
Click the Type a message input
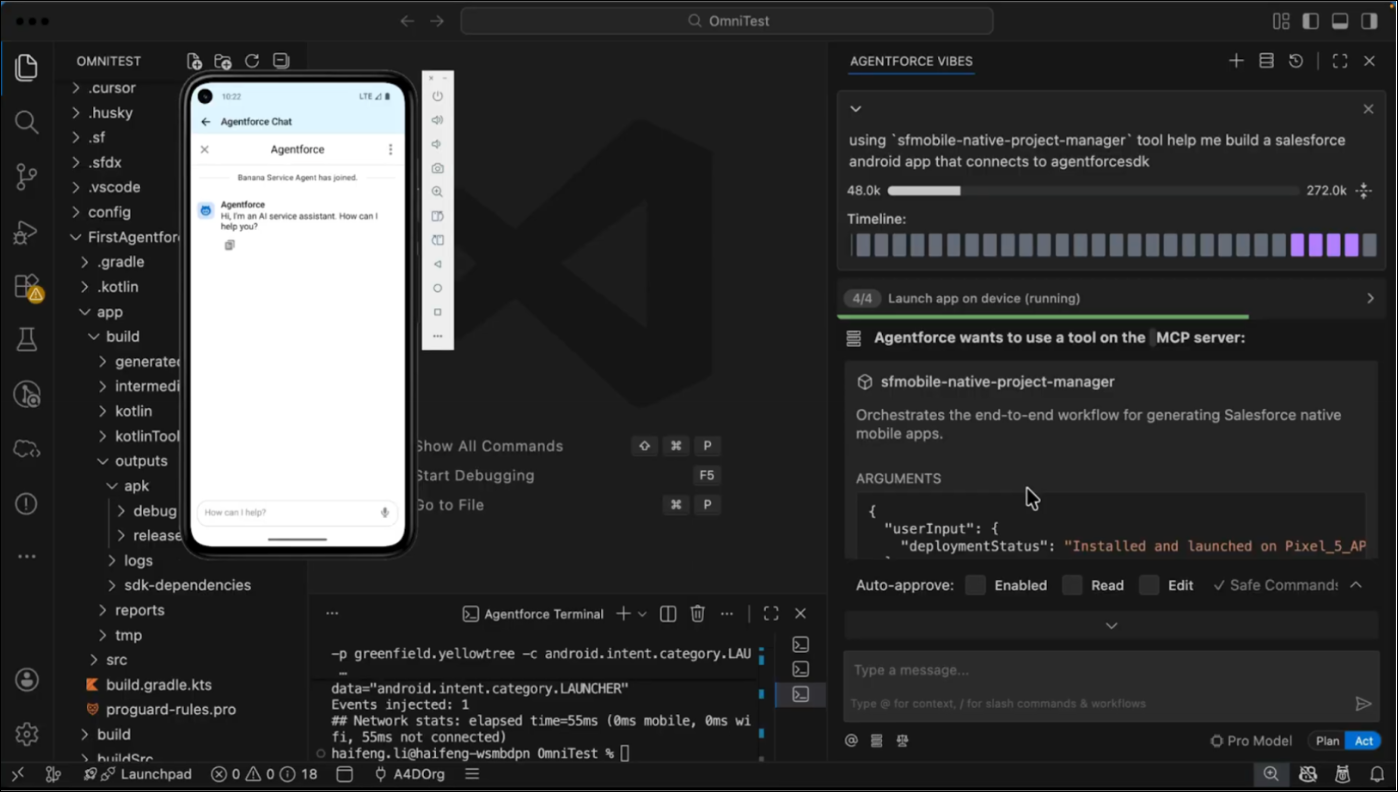point(1110,670)
